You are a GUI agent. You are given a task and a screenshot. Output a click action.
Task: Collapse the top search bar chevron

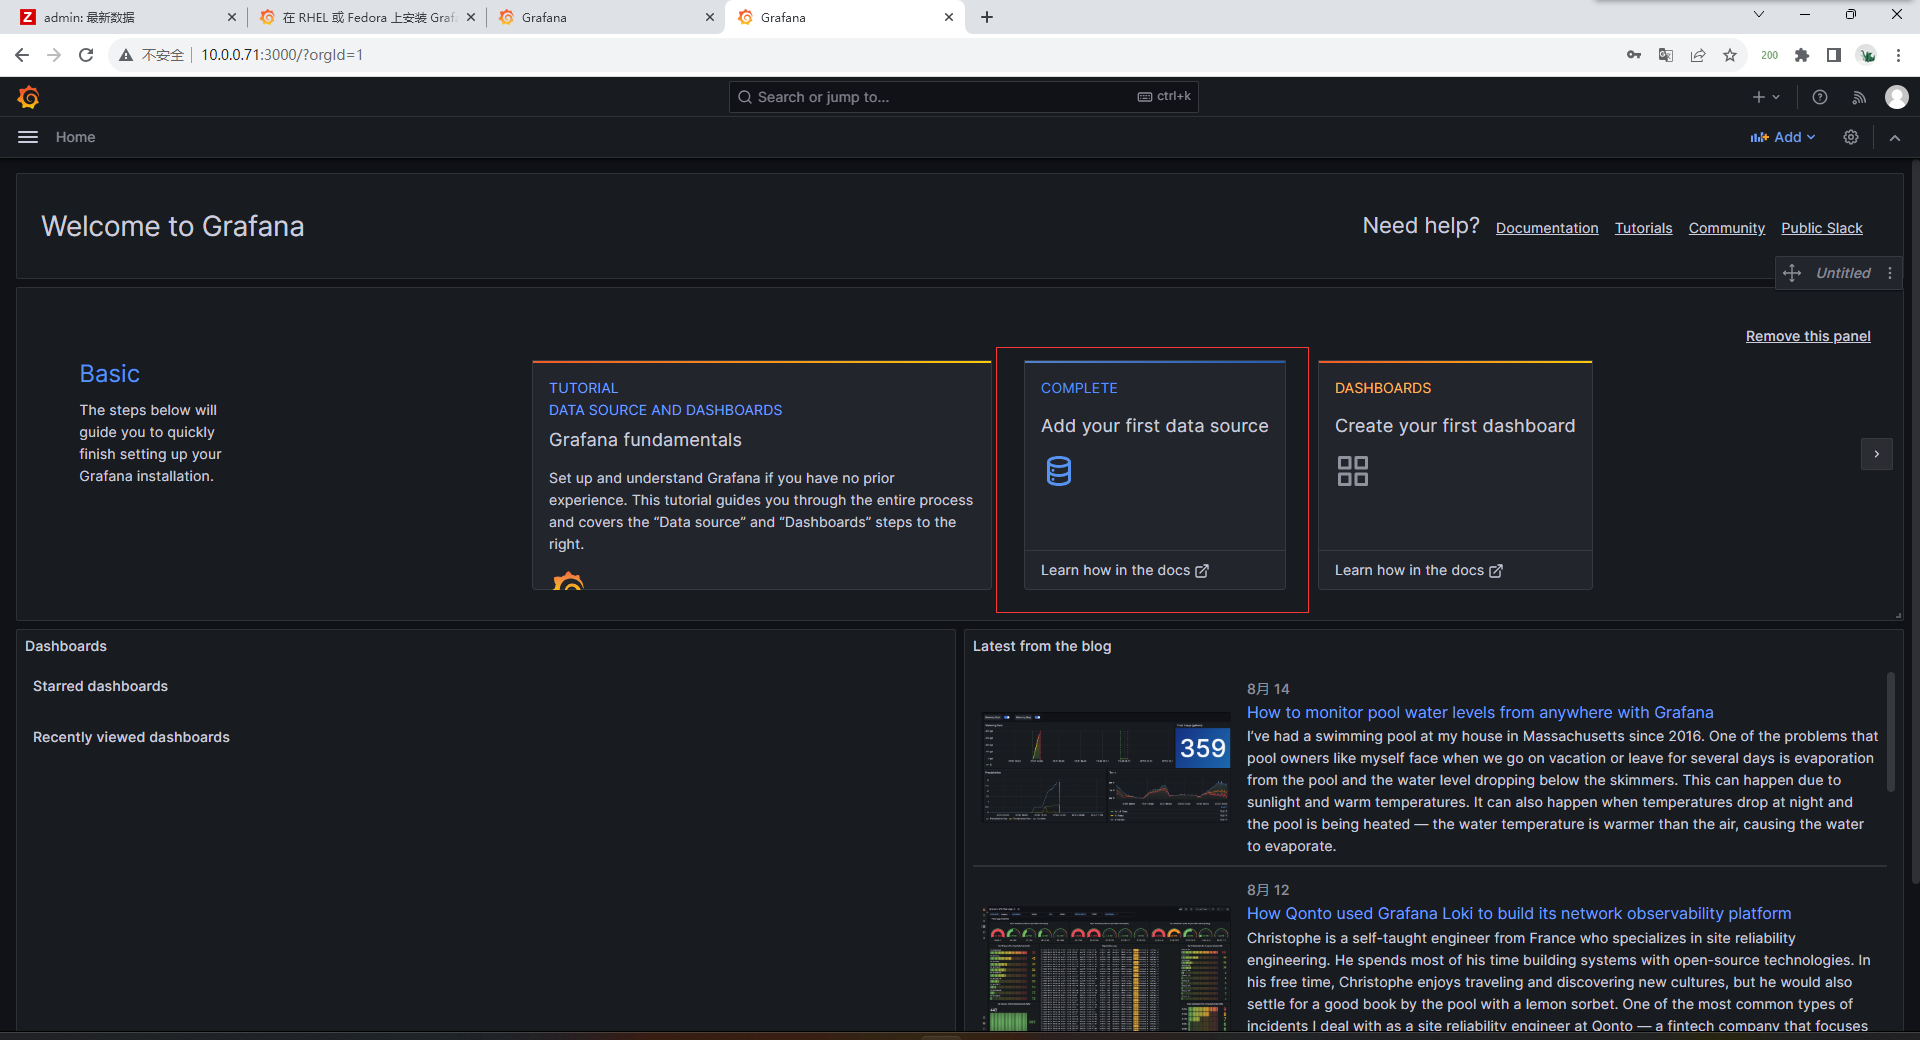[1895, 138]
